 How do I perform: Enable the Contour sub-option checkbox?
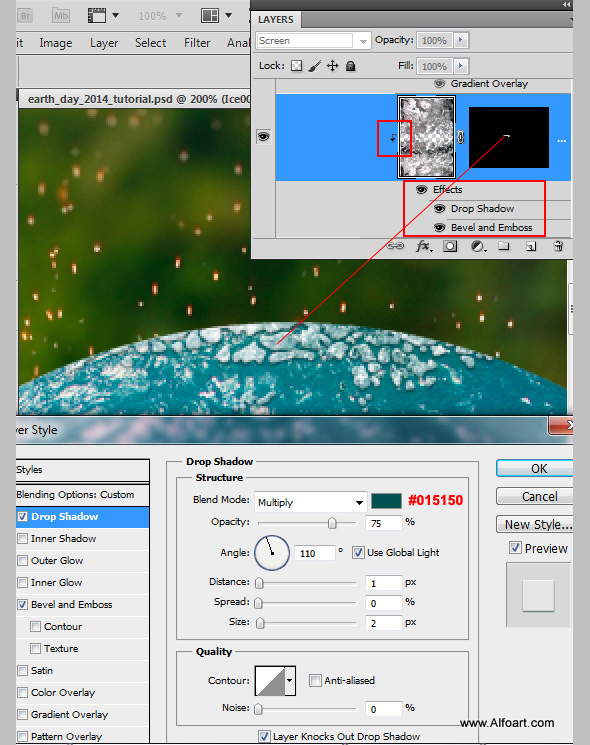[35, 626]
